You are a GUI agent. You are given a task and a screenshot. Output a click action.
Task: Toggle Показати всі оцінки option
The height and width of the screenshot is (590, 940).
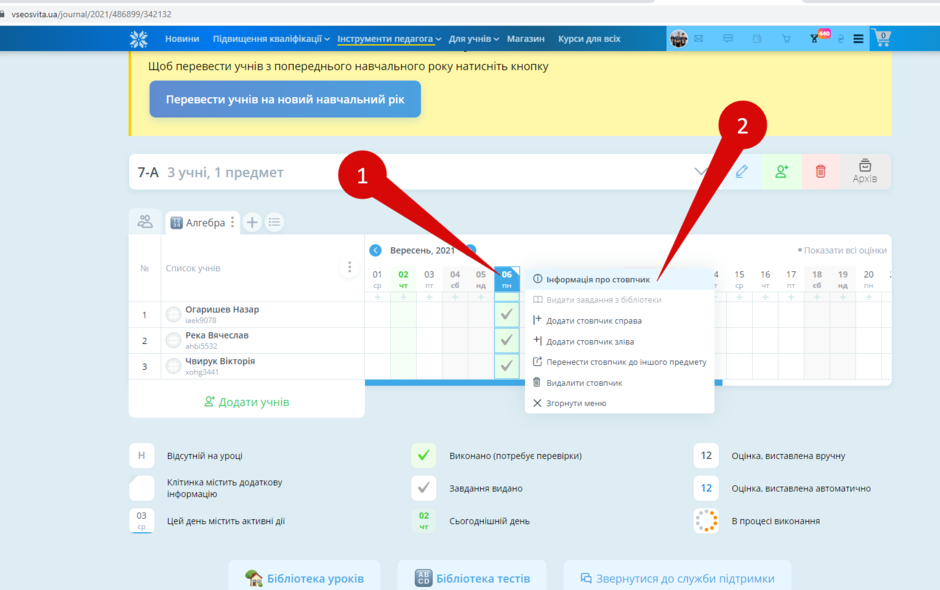click(x=842, y=250)
